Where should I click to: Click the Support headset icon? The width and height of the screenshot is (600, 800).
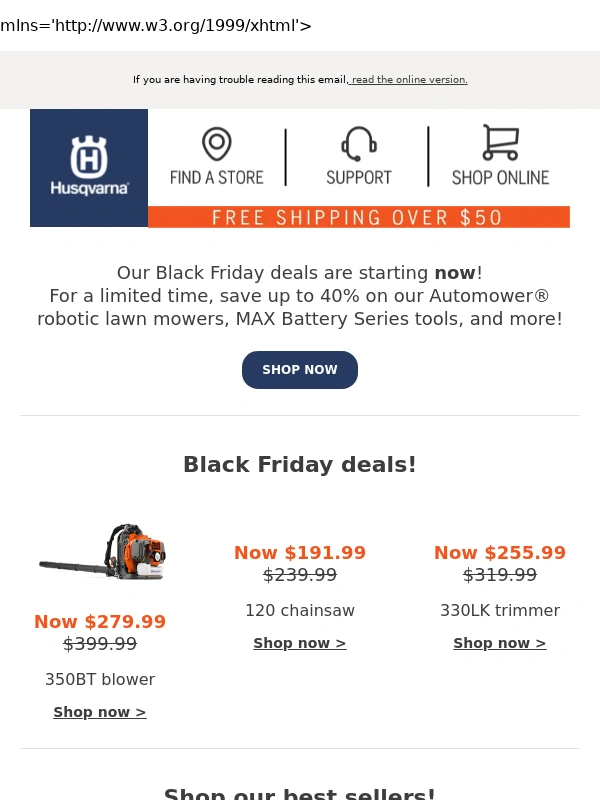[358, 144]
